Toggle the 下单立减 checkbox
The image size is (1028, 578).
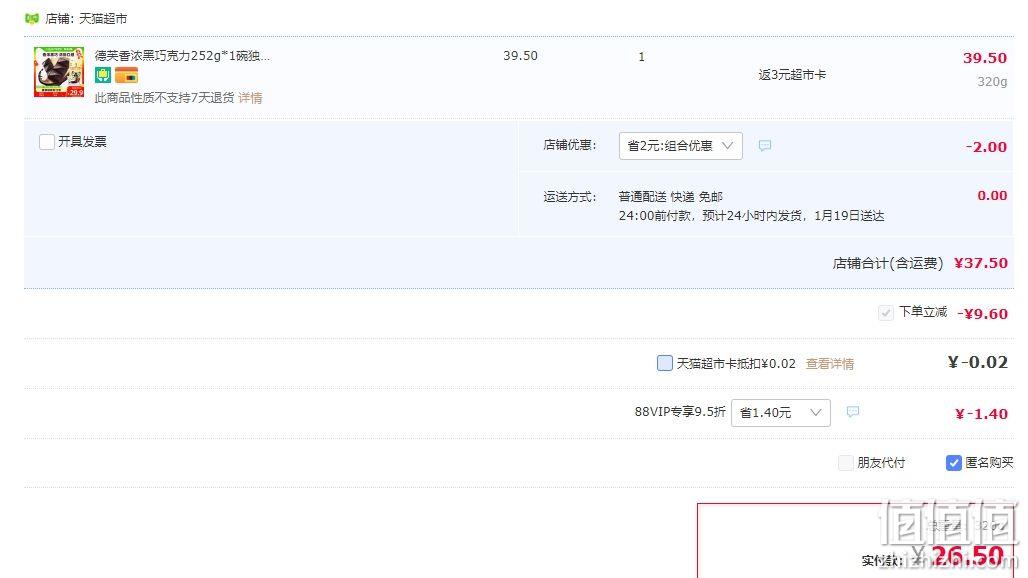886,313
